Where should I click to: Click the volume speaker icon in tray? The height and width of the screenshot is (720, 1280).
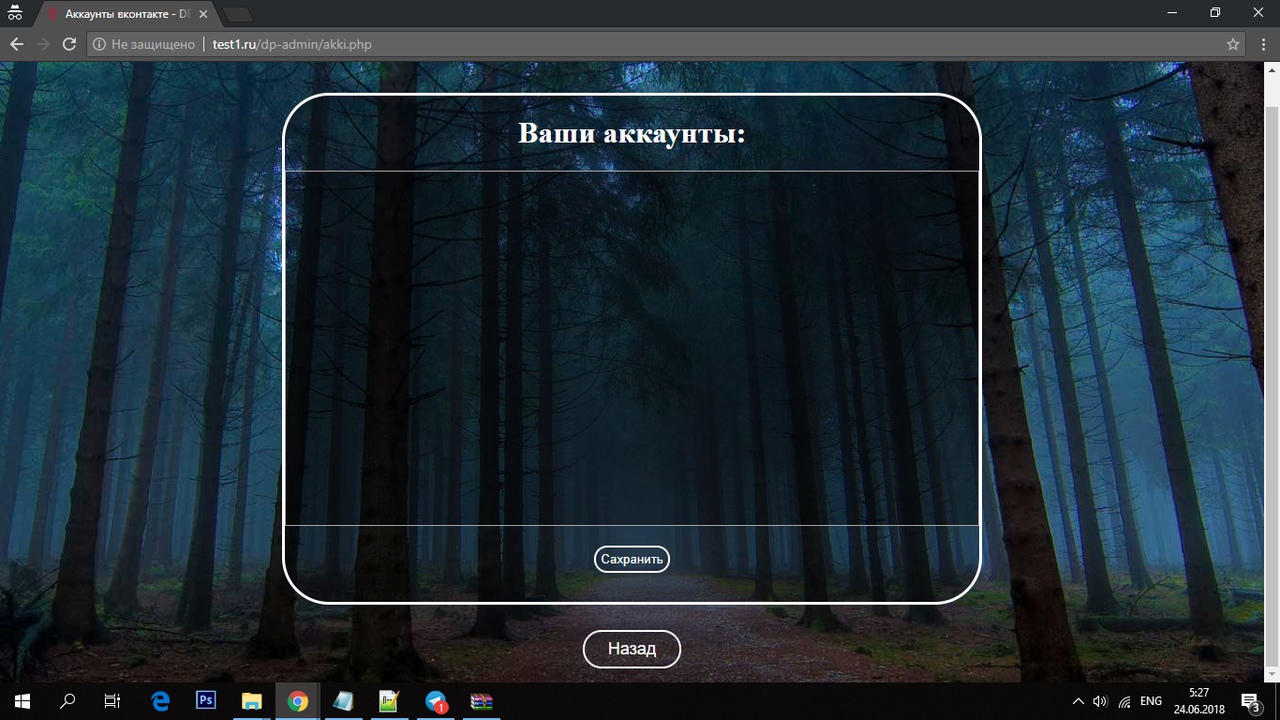pos(1101,701)
